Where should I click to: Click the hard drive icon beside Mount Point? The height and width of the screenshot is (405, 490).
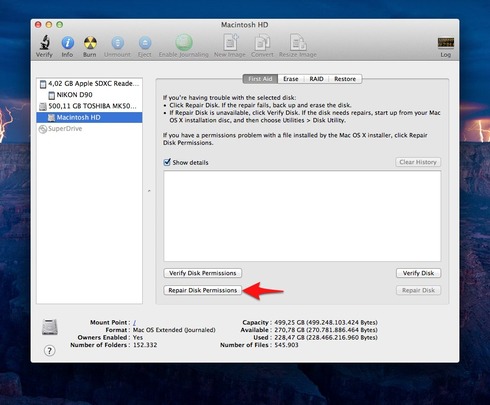[x=50, y=327]
